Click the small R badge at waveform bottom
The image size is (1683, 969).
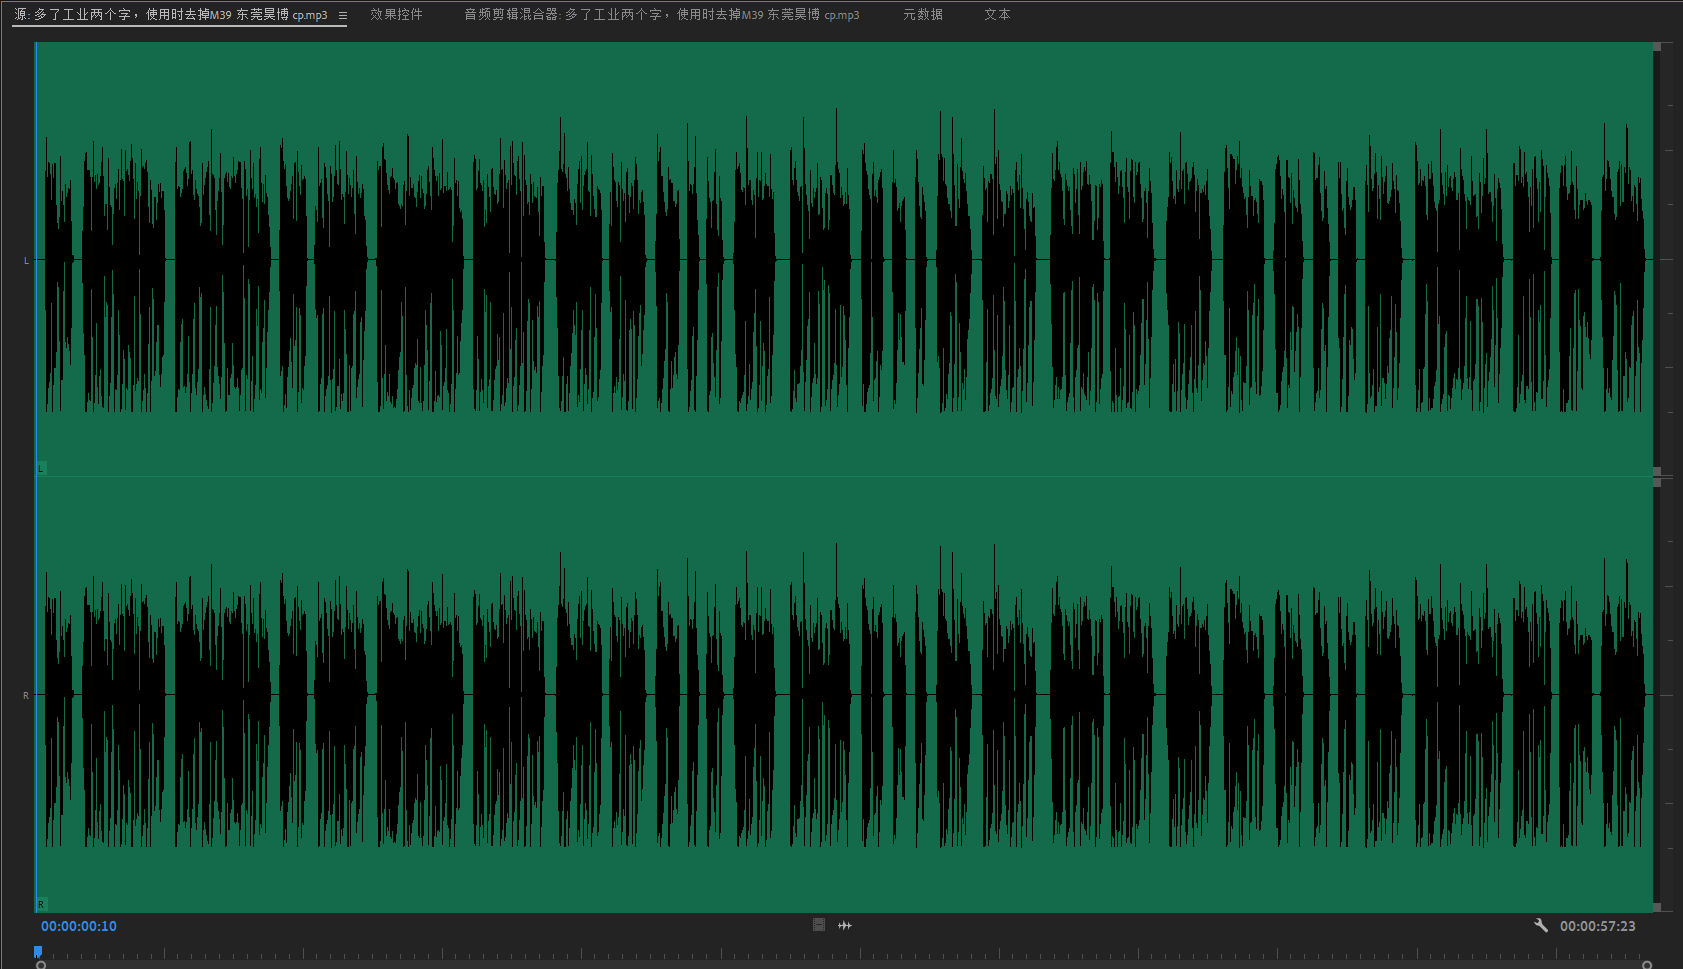pos(41,904)
